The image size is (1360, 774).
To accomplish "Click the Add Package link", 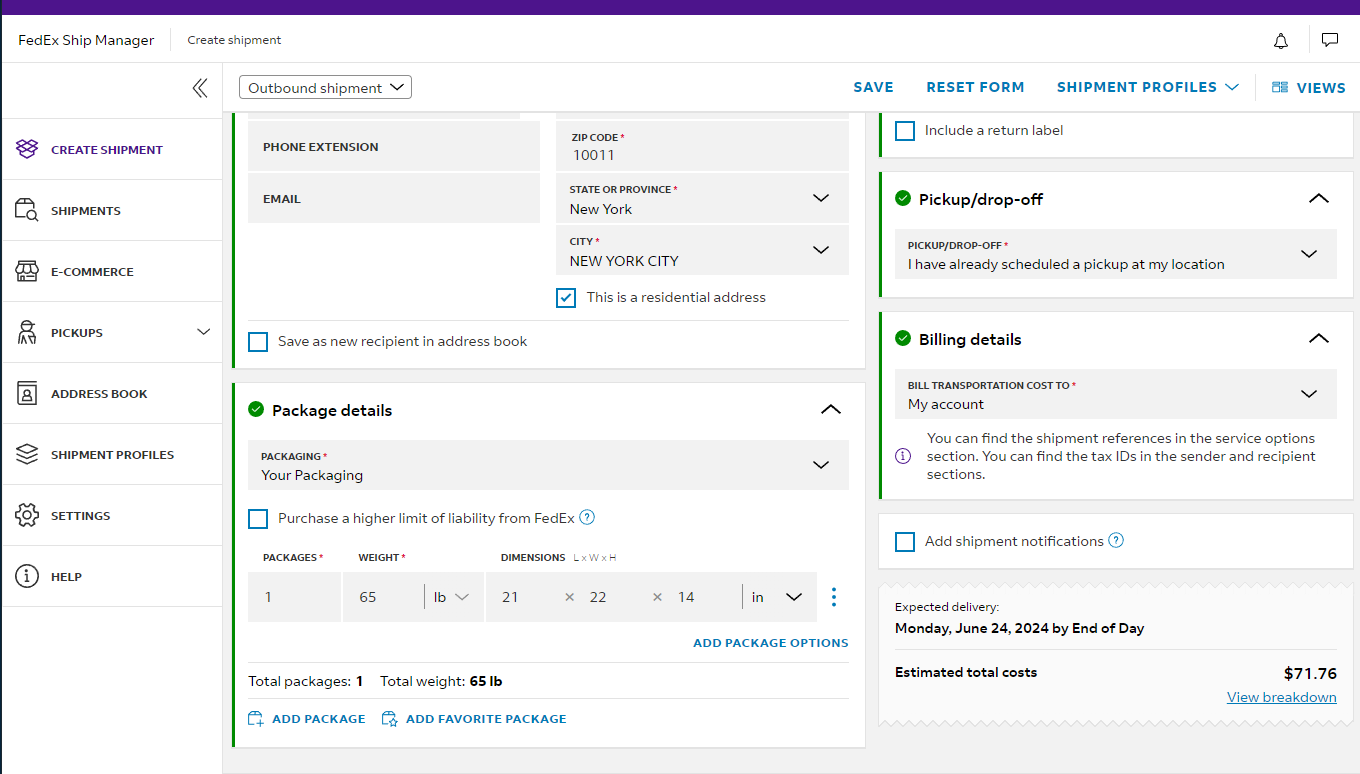I will coord(319,719).
